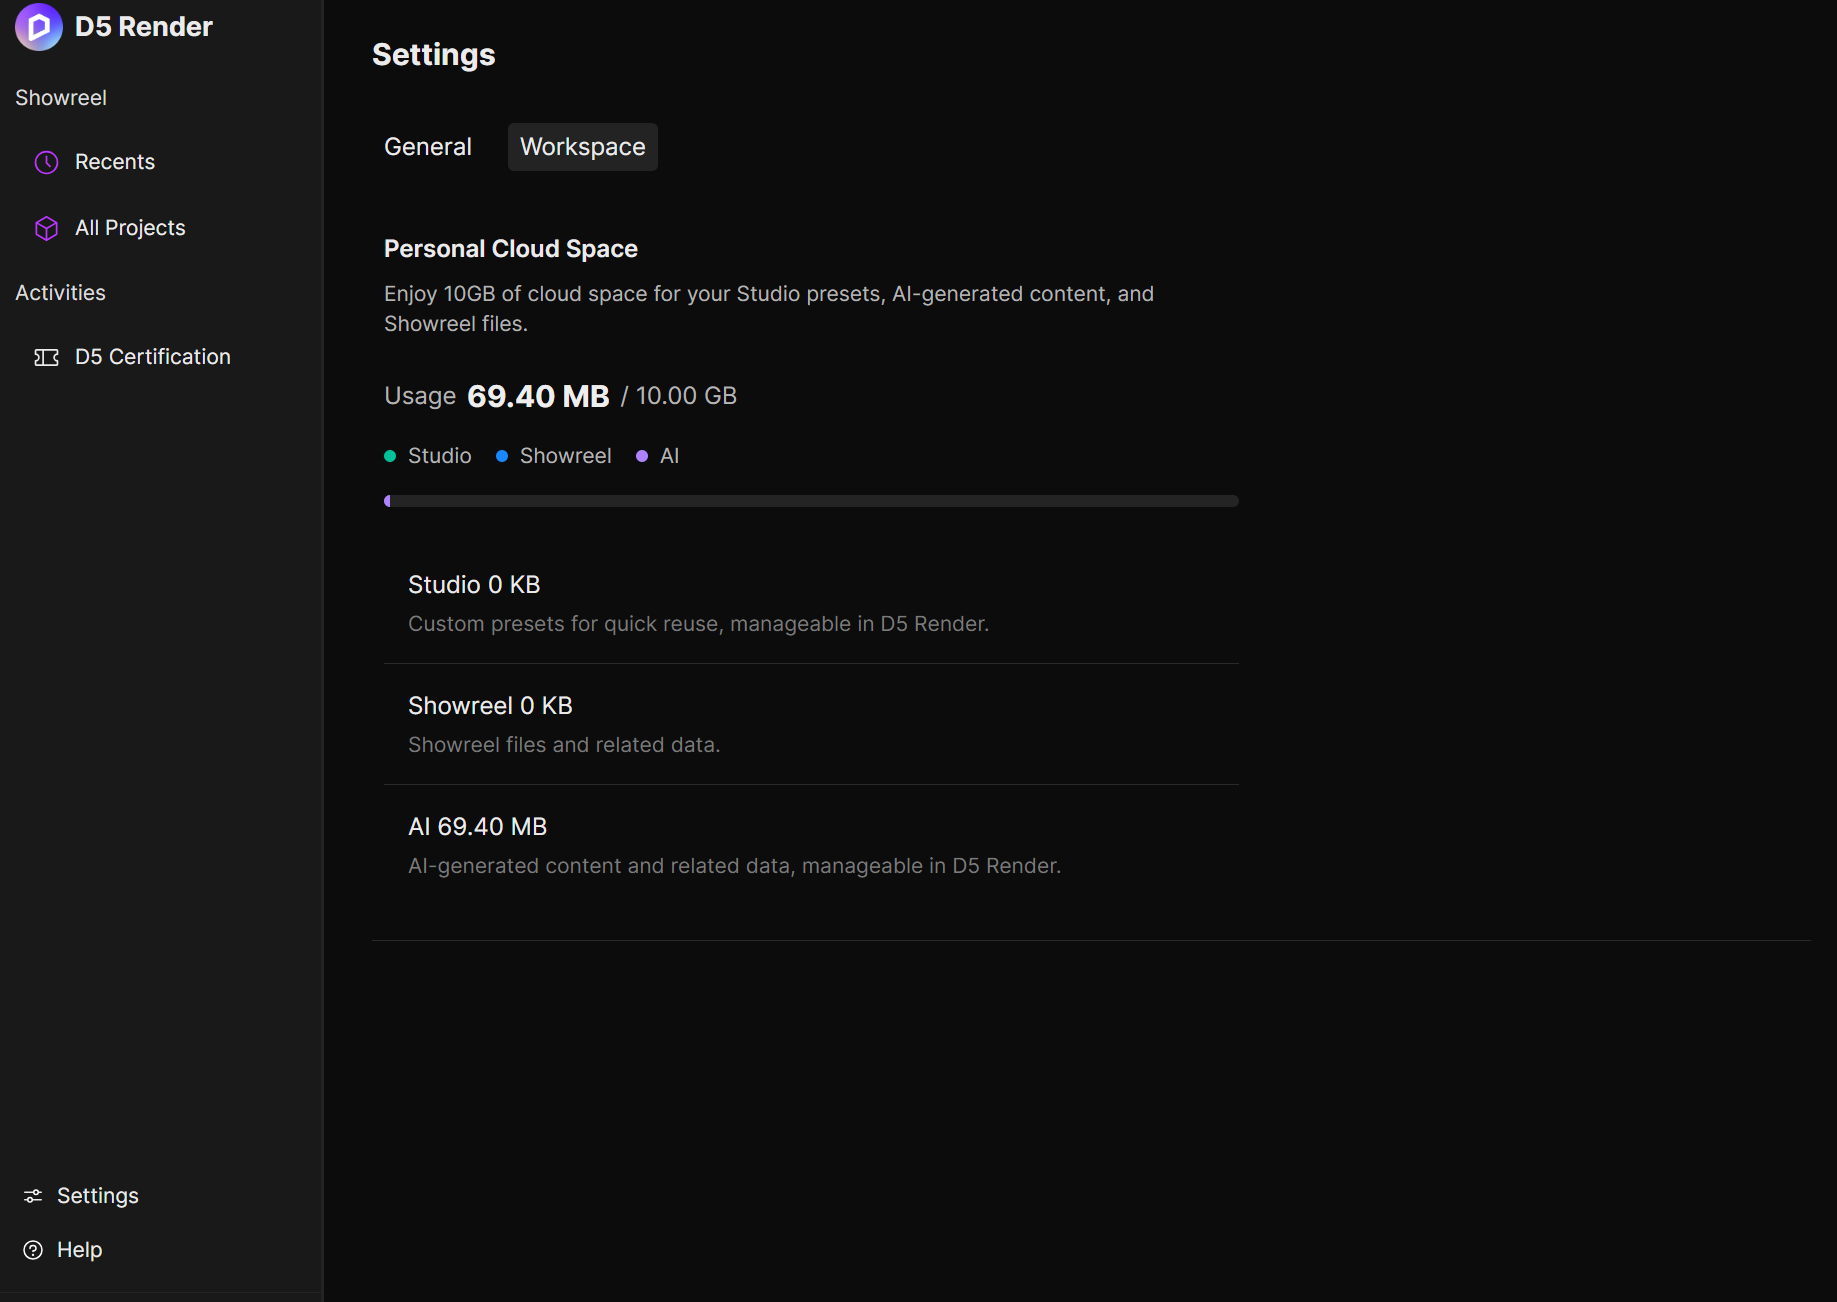Go to D5 Certification activity

click(152, 357)
